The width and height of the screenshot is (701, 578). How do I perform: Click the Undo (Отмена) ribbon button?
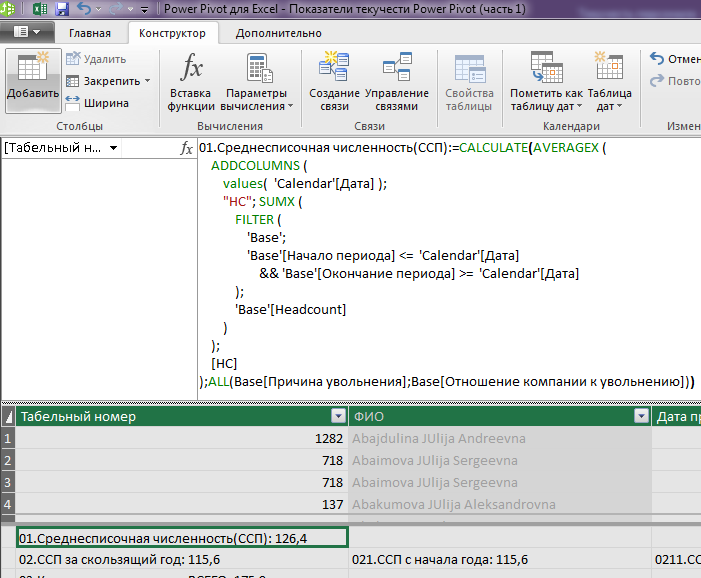click(x=675, y=59)
